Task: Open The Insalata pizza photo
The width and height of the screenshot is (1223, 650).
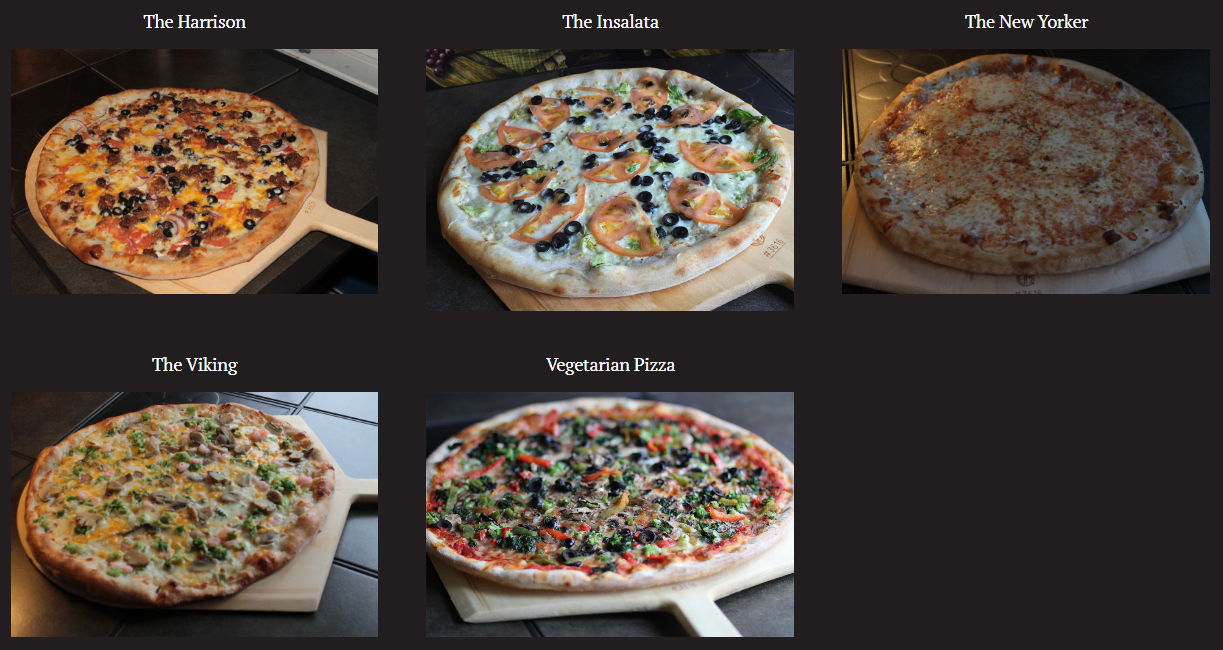Action: click(610, 180)
